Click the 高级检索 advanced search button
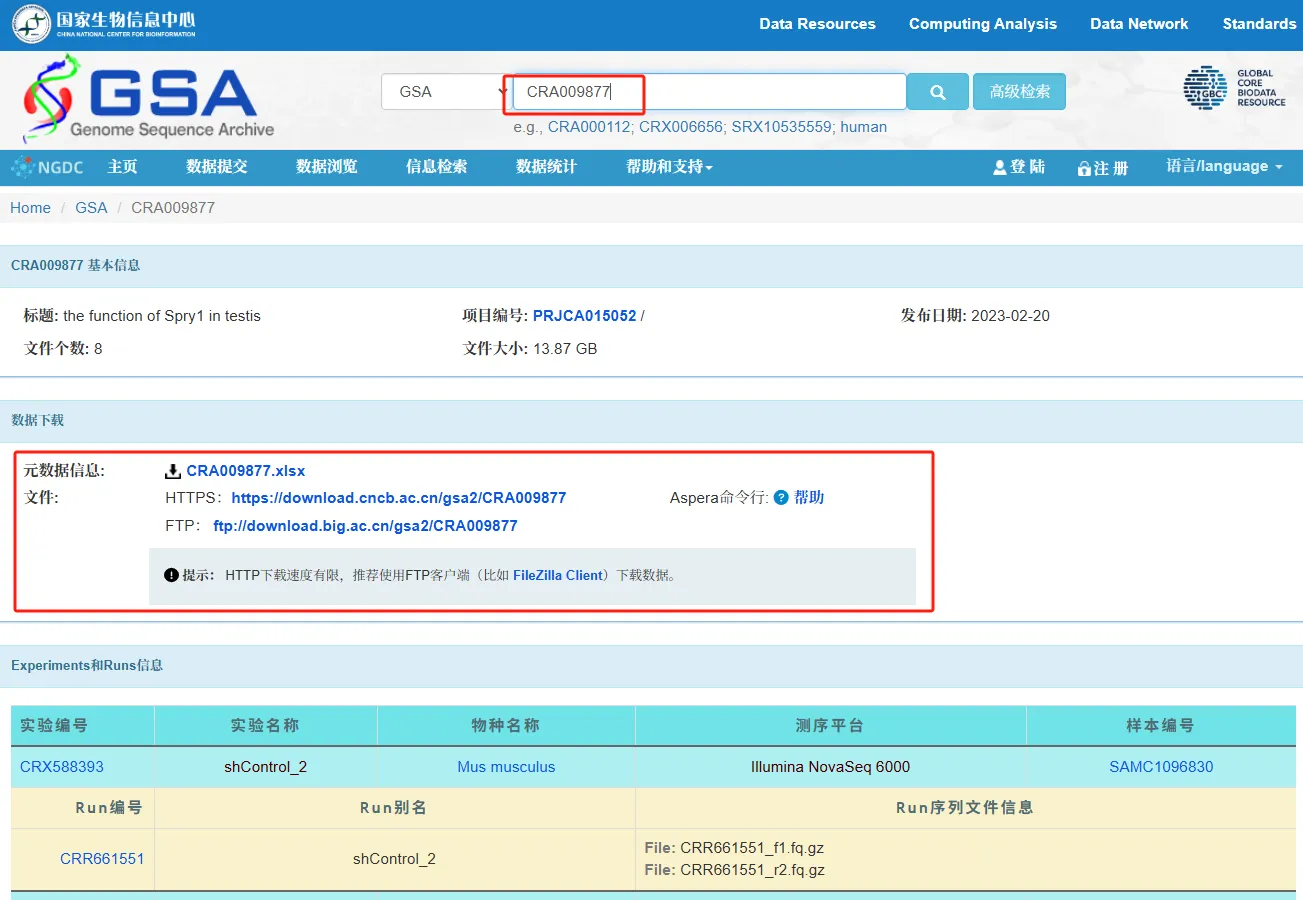1303x900 pixels. point(1019,92)
